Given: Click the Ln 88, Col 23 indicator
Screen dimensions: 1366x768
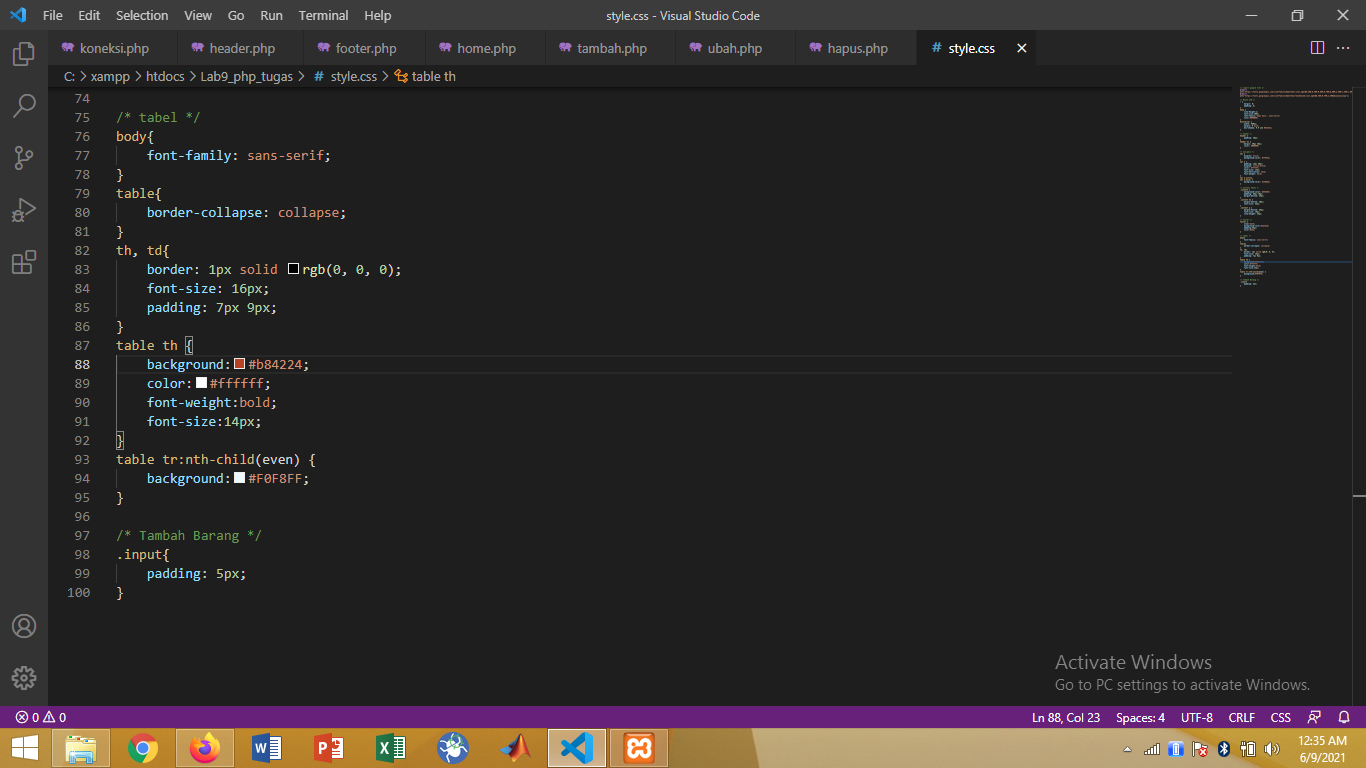Looking at the screenshot, I should [x=1066, y=717].
